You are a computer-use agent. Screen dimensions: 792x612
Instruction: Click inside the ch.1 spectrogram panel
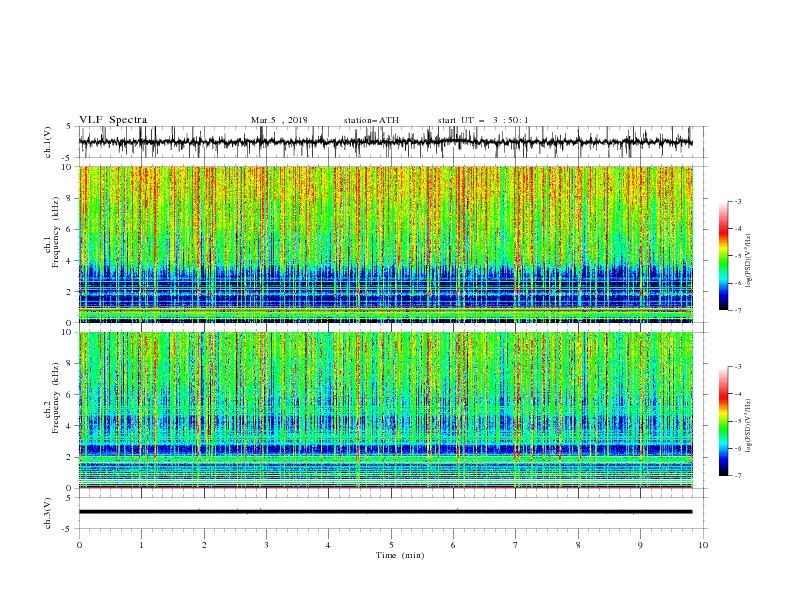coord(386,244)
